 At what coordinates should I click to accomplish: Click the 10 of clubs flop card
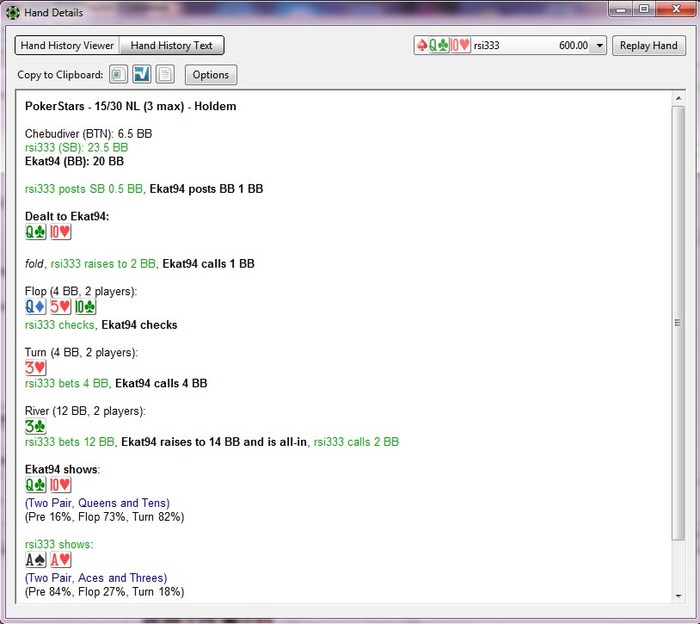click(x=85, y=307)
